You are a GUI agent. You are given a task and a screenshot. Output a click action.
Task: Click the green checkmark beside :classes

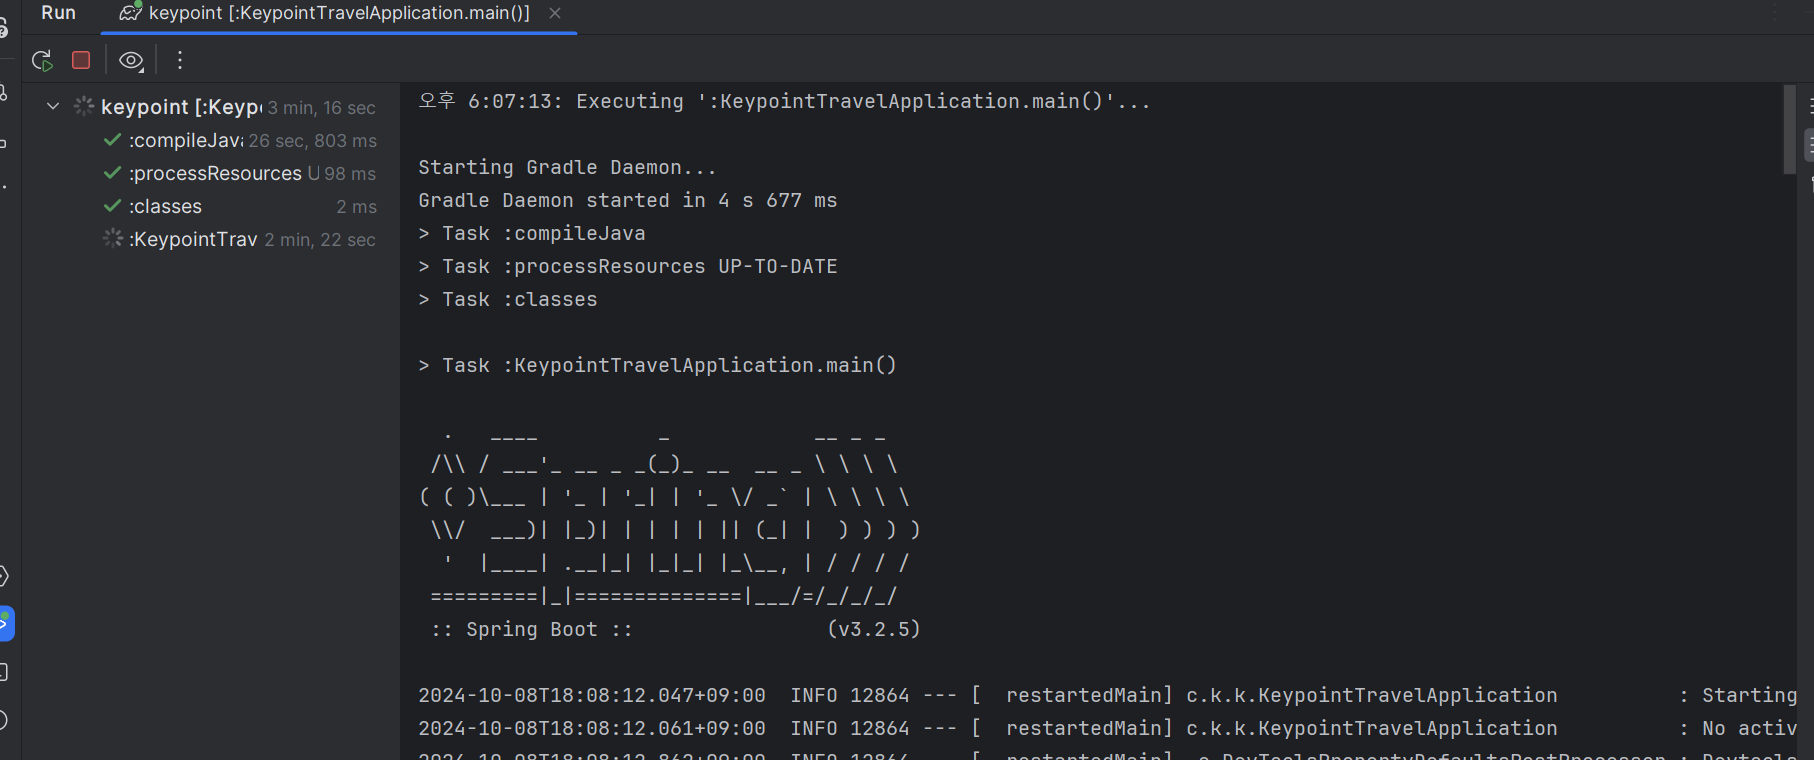pos(113,206)
